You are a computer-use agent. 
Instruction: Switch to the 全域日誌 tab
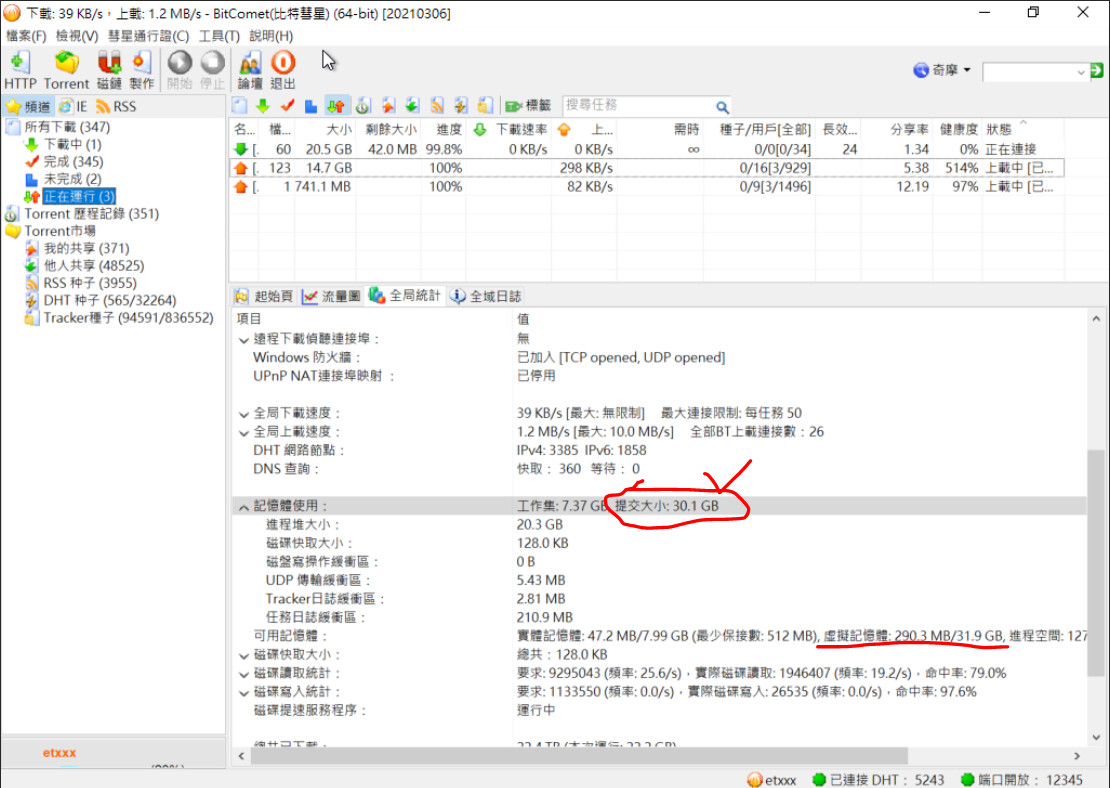point(486,296)
